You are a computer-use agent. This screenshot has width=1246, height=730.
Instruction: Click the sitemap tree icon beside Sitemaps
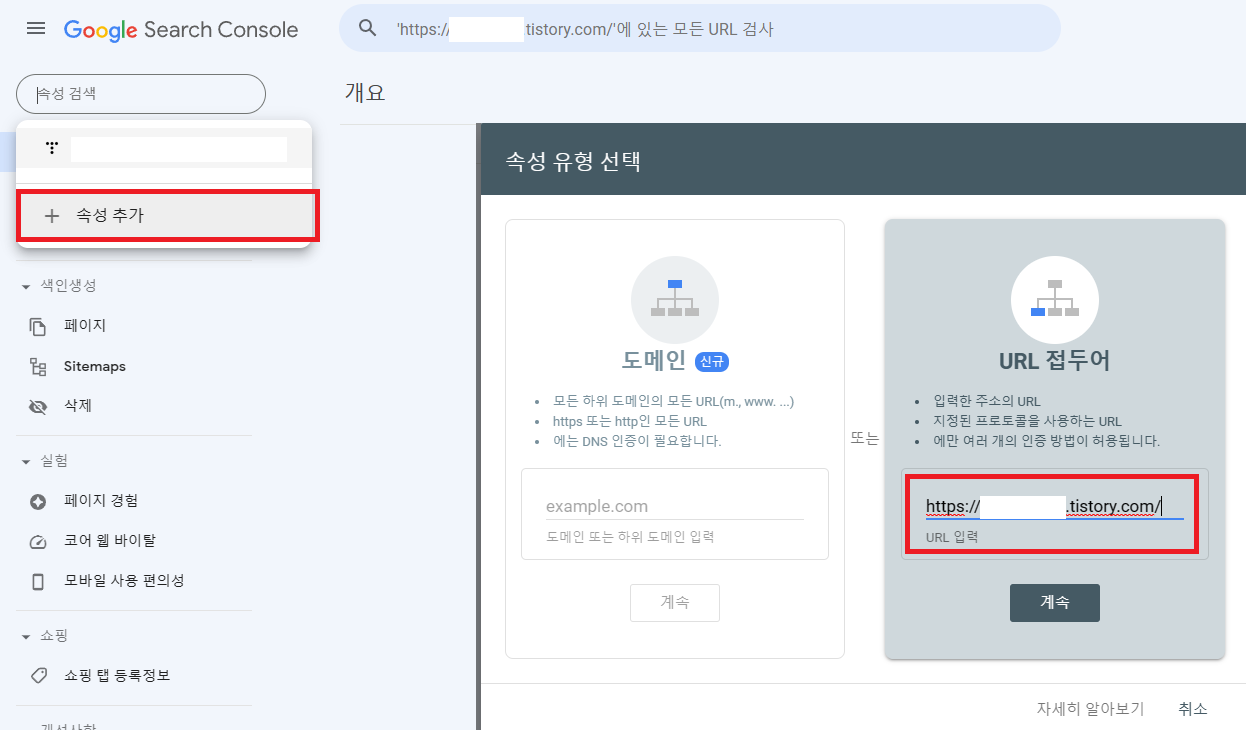(x=38, y=367)
